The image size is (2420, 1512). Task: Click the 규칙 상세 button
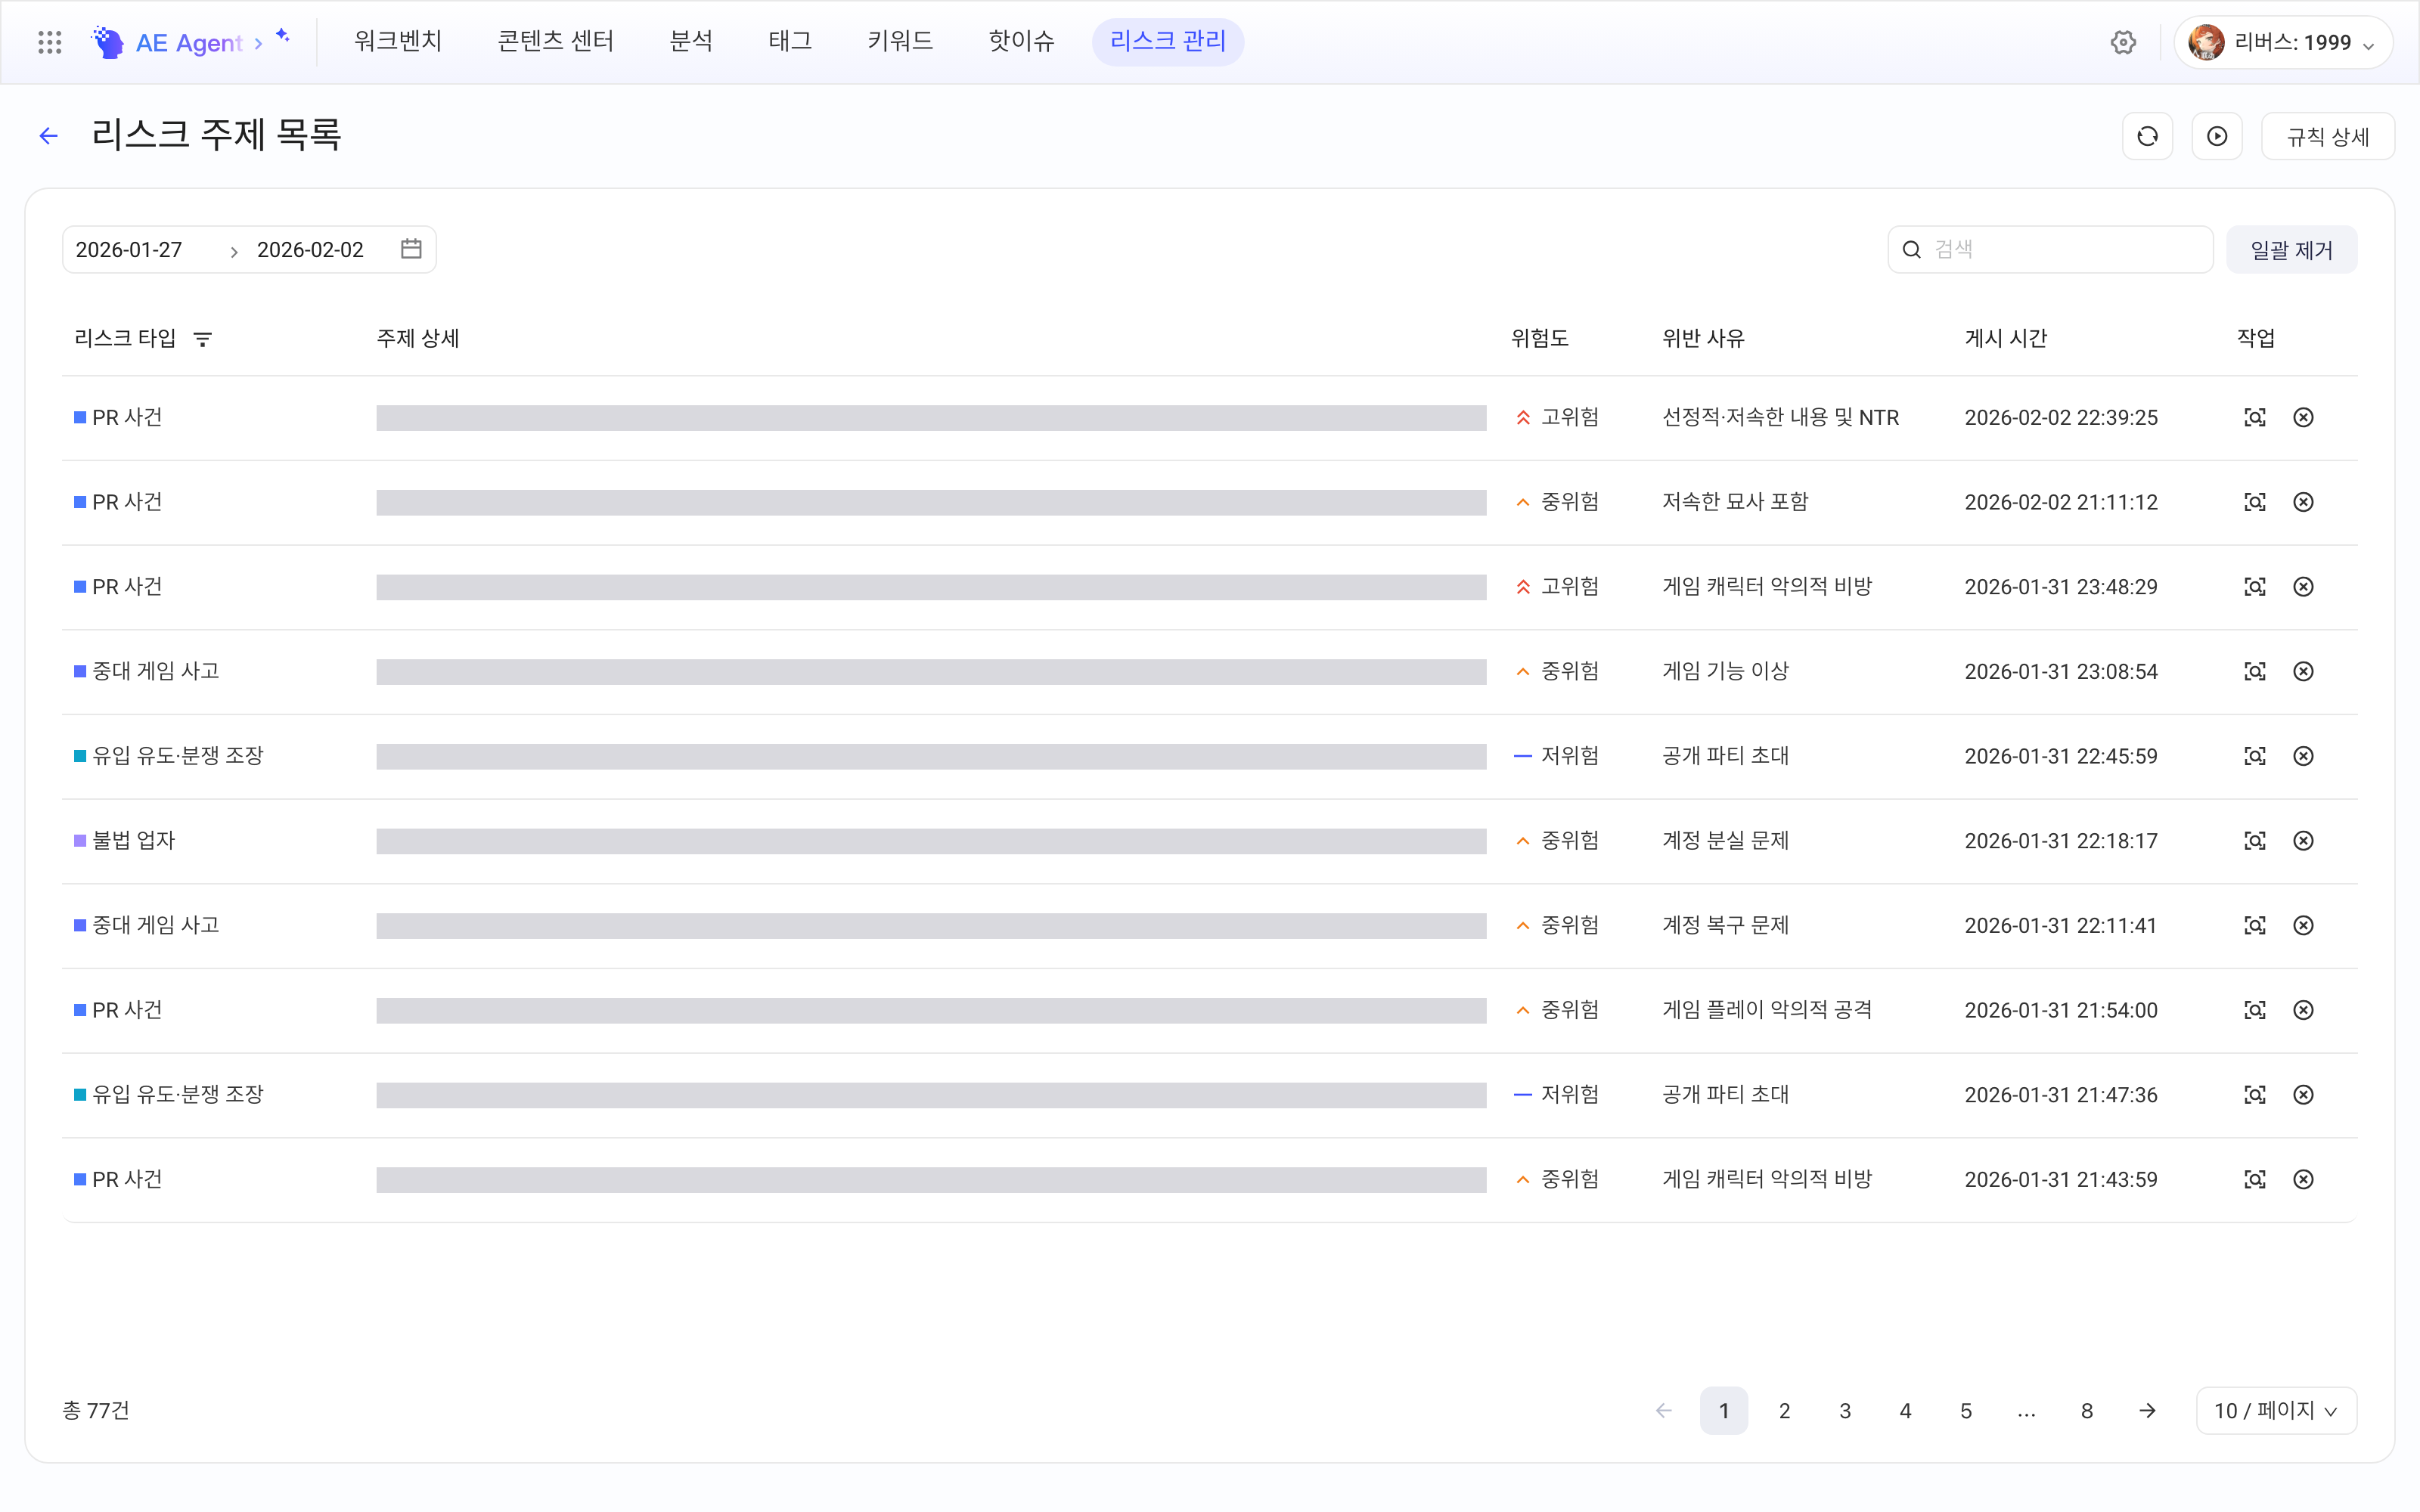point(2328,136)
